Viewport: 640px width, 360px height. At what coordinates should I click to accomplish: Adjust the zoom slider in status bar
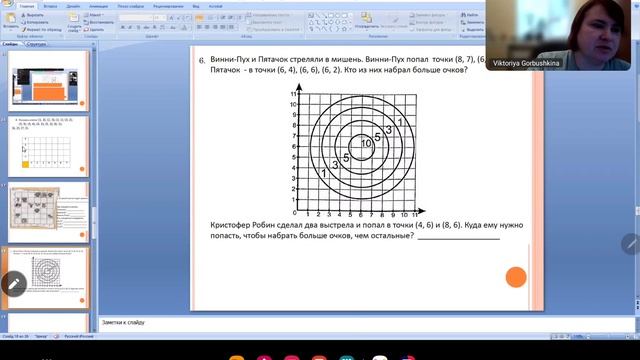tap(608, 336)
